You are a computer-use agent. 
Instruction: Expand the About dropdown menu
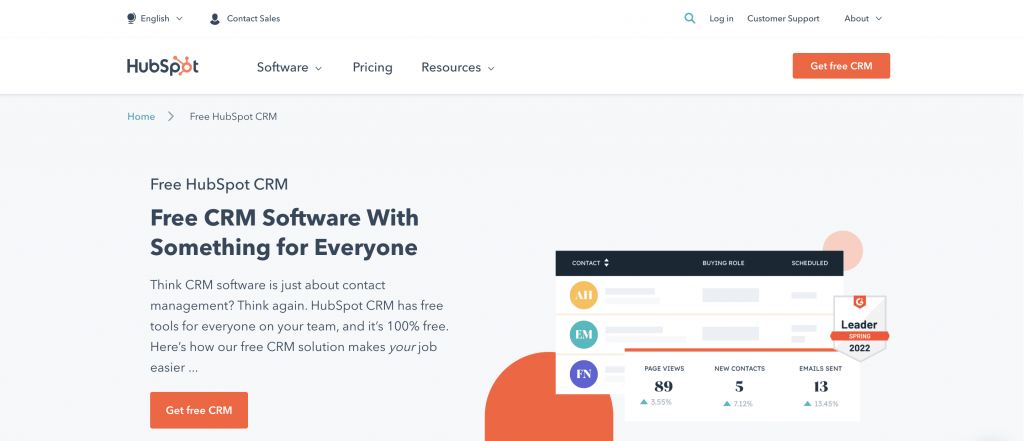863,19
